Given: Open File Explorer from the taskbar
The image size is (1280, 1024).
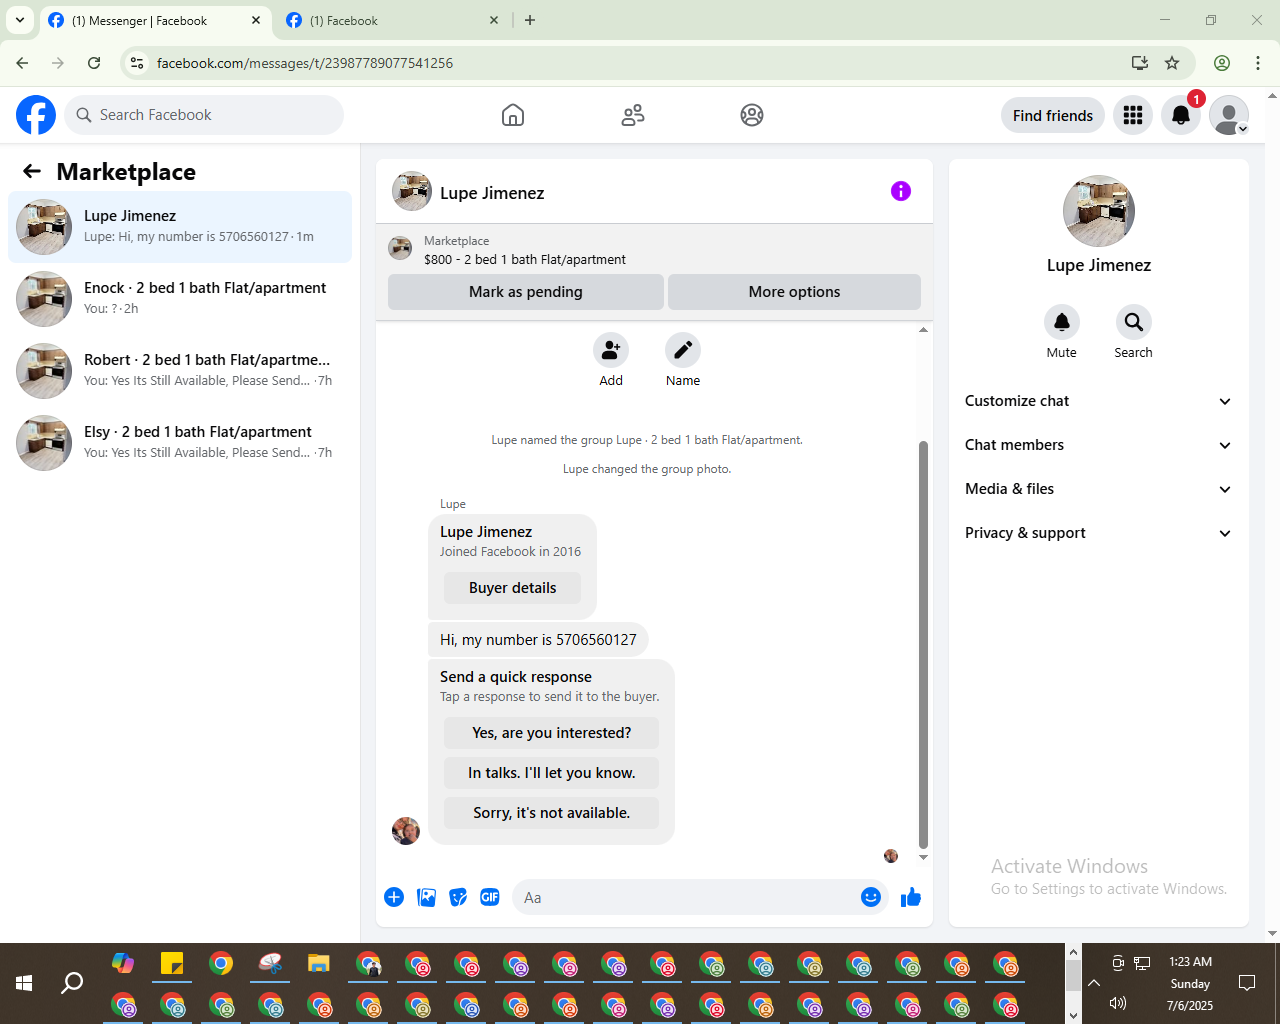Looking at the screenshot, I should 319,964.
